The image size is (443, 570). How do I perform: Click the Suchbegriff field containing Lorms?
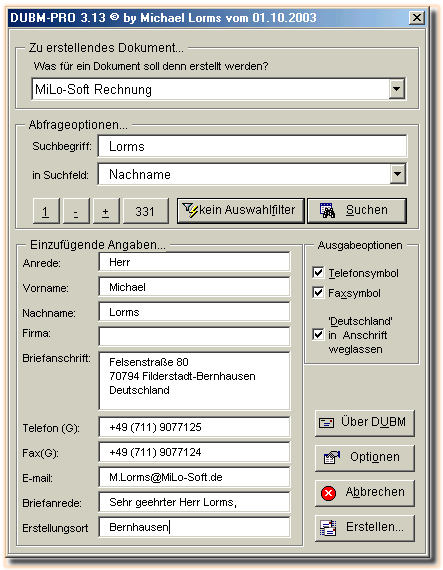tap(253, 146)
